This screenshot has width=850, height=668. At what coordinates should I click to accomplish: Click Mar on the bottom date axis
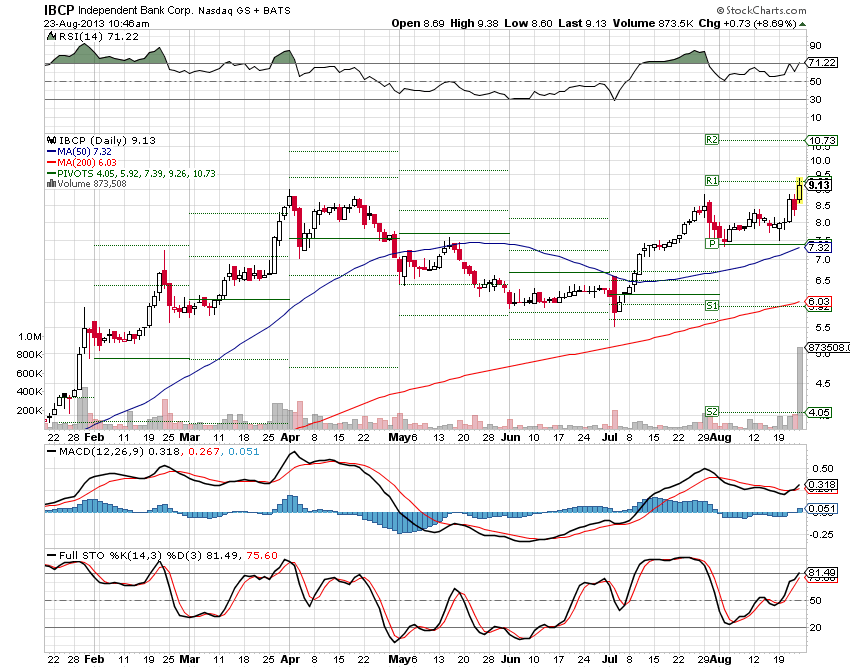189,659
